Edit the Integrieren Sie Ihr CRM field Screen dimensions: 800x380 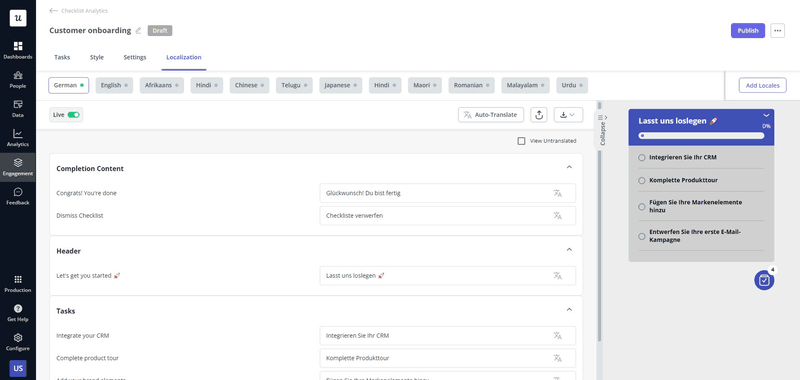click(x=447, y=336)
